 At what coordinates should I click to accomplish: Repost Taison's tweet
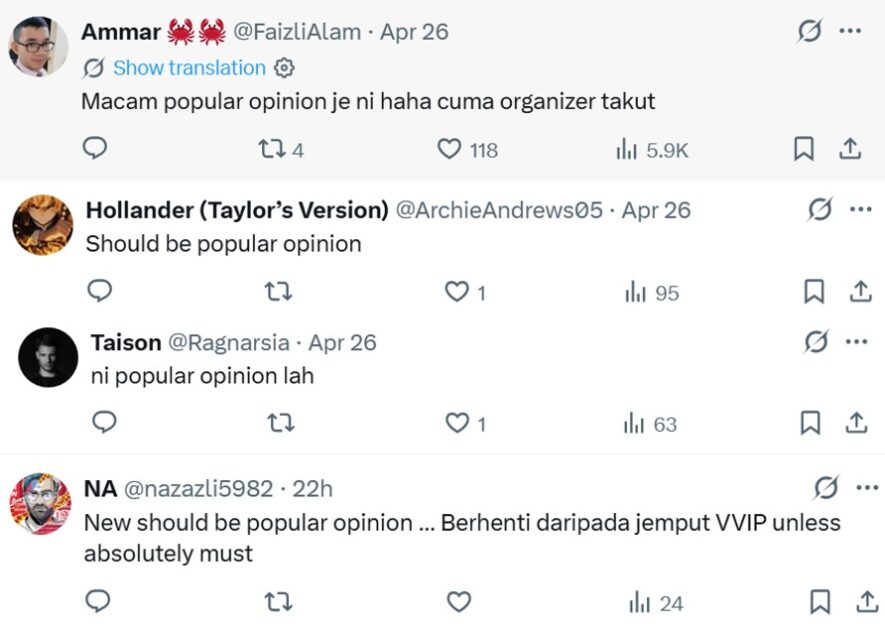coord(279,423)
